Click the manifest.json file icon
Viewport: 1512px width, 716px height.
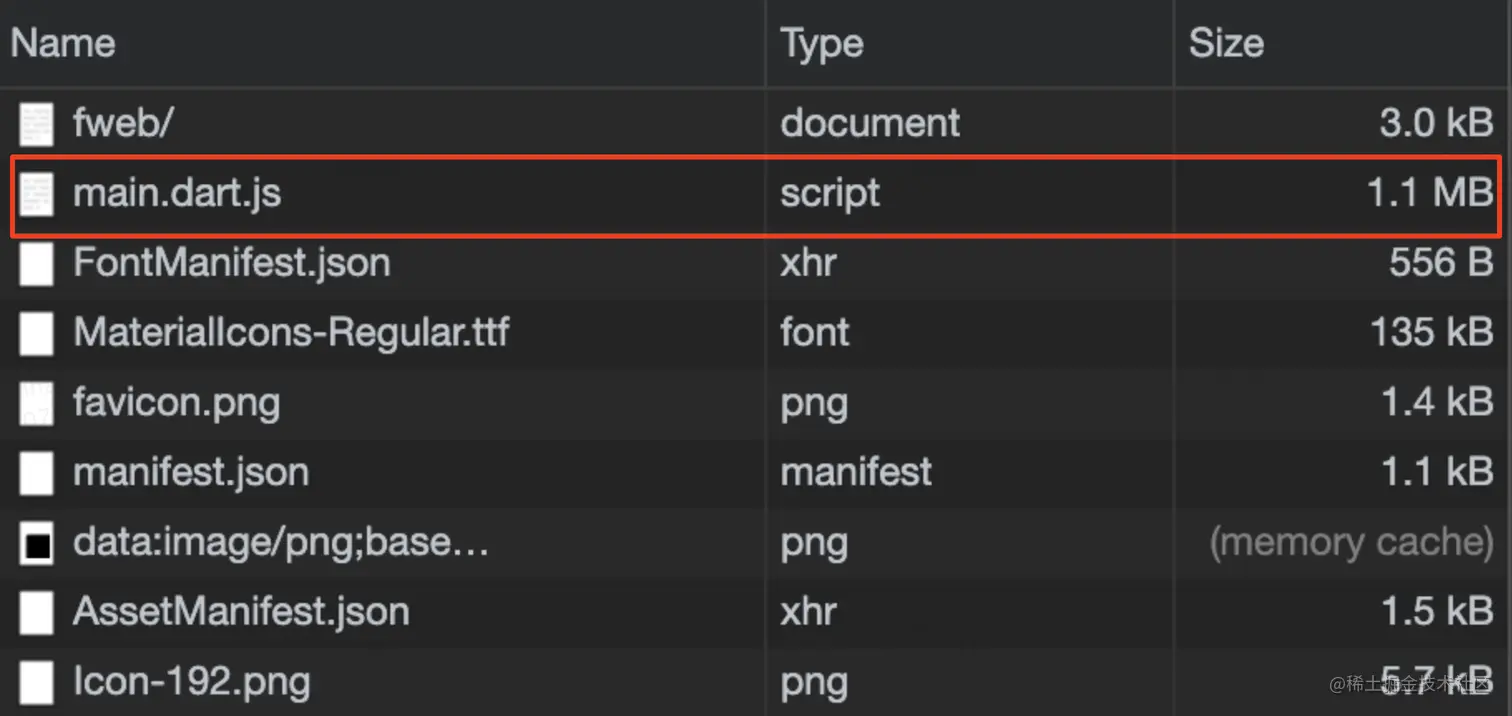(x=37, y=473)
